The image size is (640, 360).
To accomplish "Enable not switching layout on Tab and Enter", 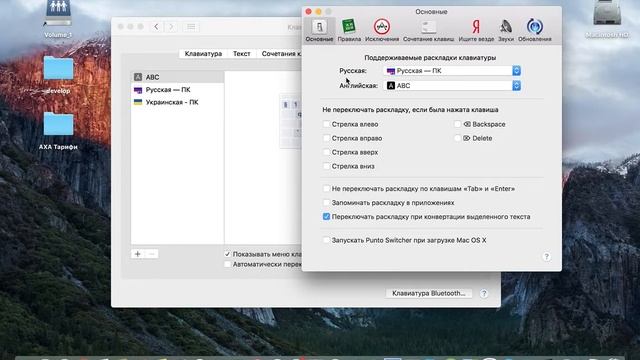I will [x=326, y=189].
